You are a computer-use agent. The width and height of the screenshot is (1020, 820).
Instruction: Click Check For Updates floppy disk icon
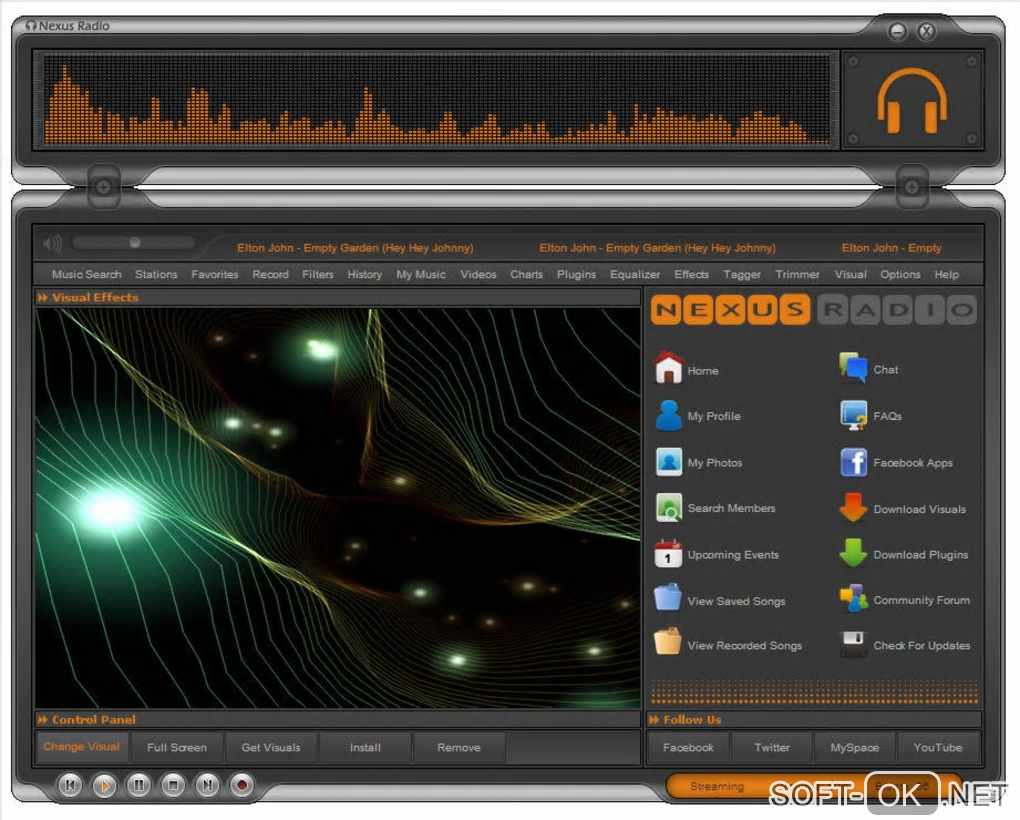point(853,644)
